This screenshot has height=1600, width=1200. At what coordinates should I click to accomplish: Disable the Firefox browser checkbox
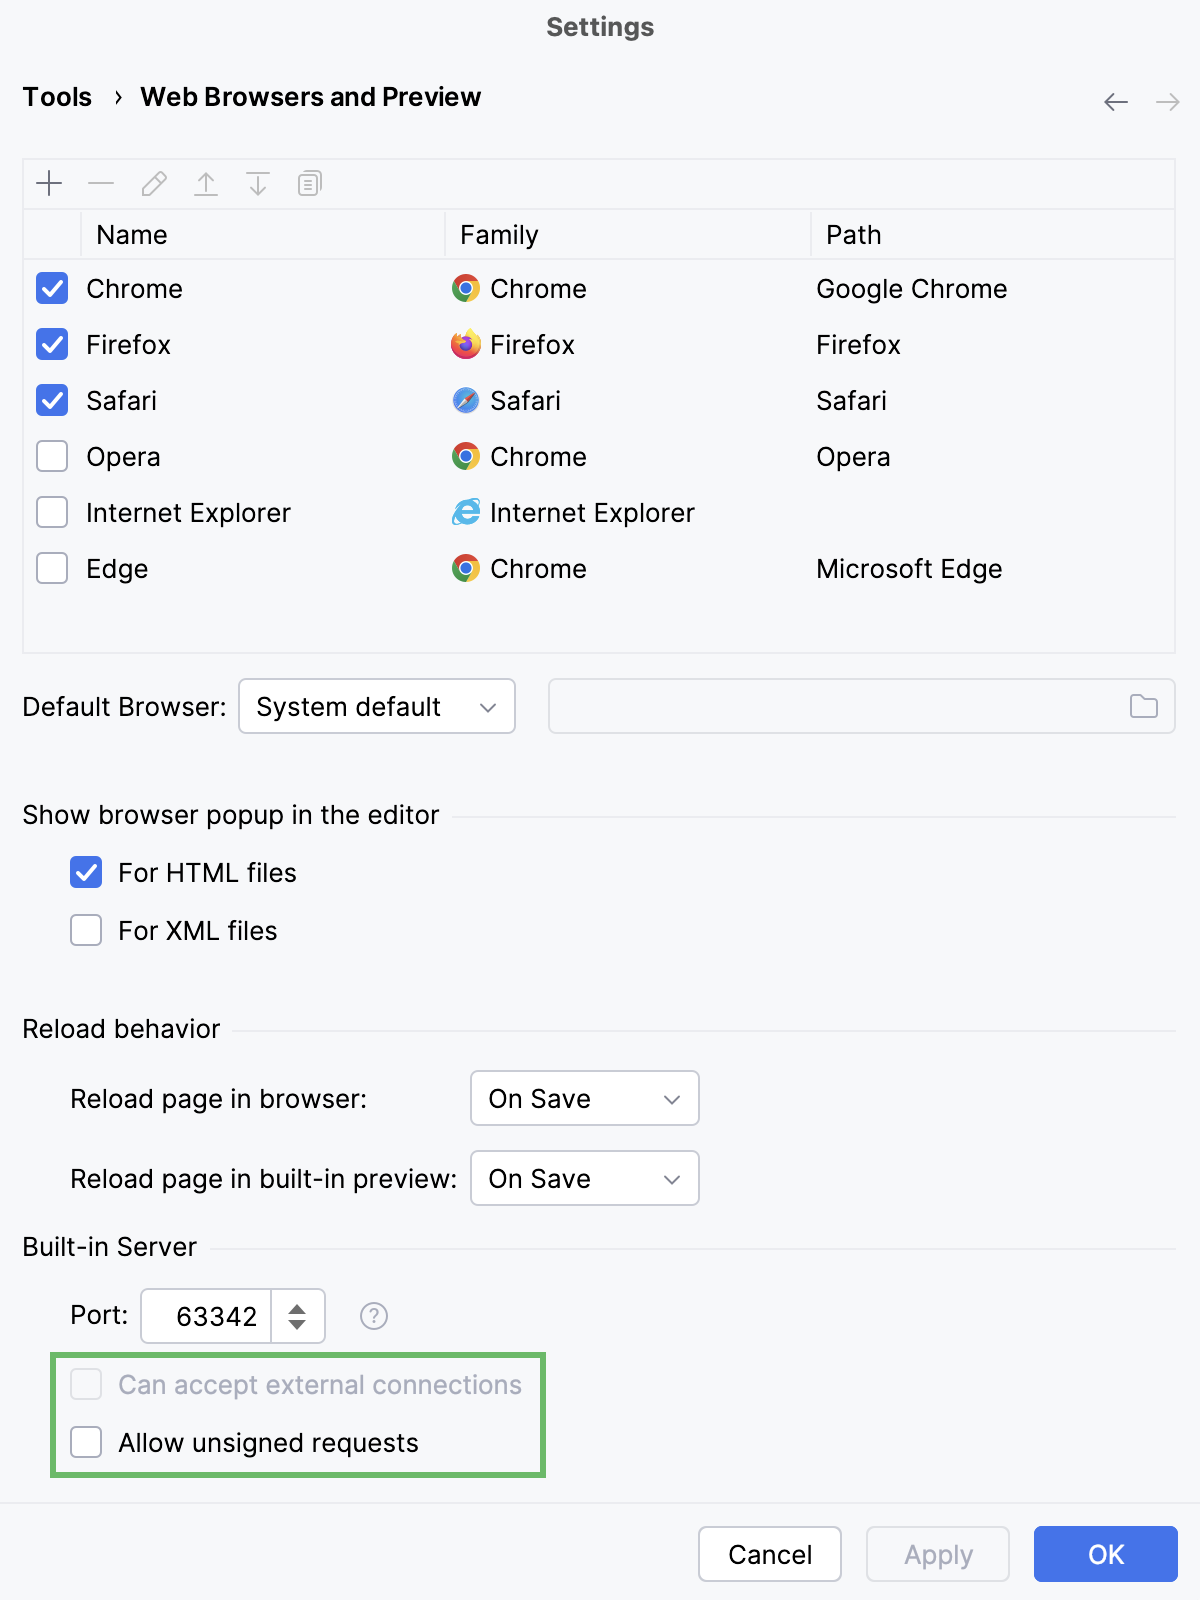52,345
